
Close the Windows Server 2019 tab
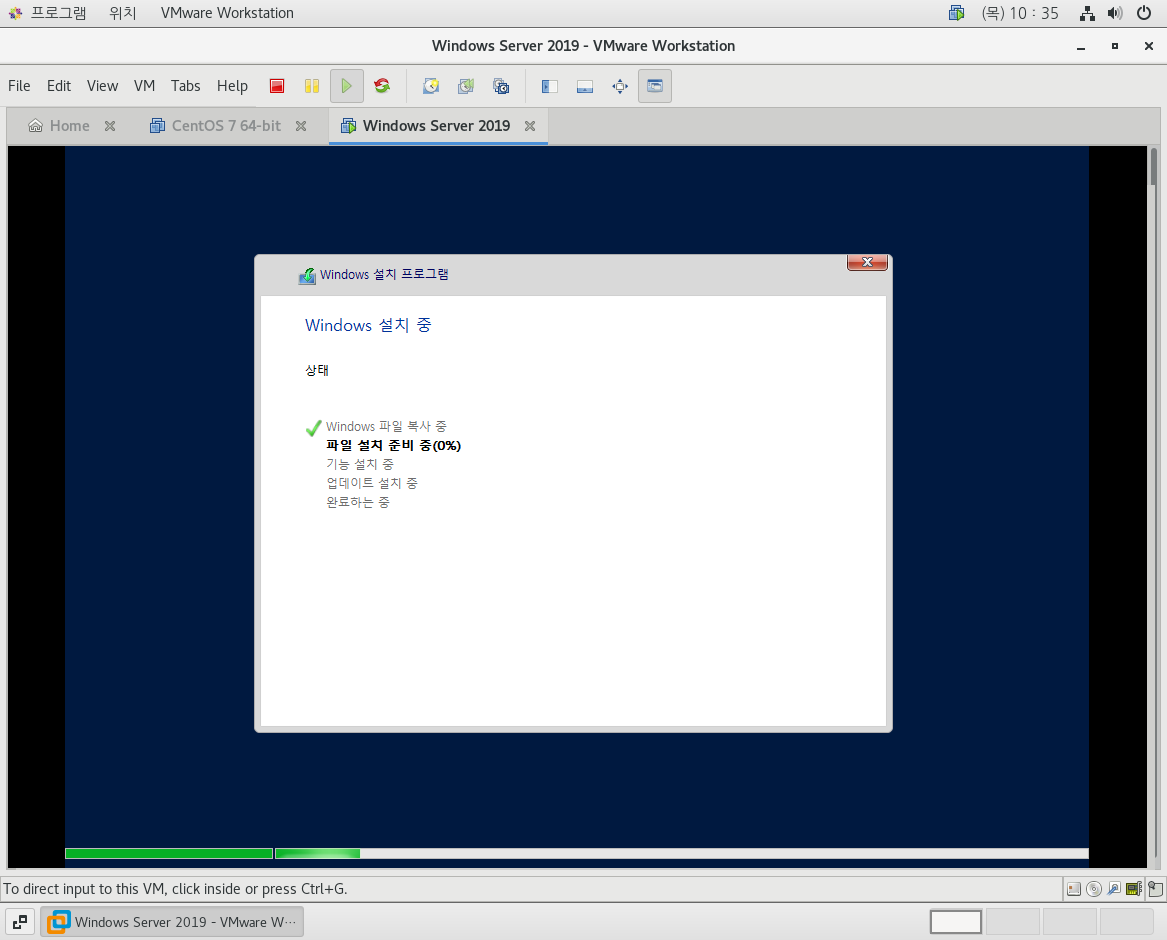(530, 126)
